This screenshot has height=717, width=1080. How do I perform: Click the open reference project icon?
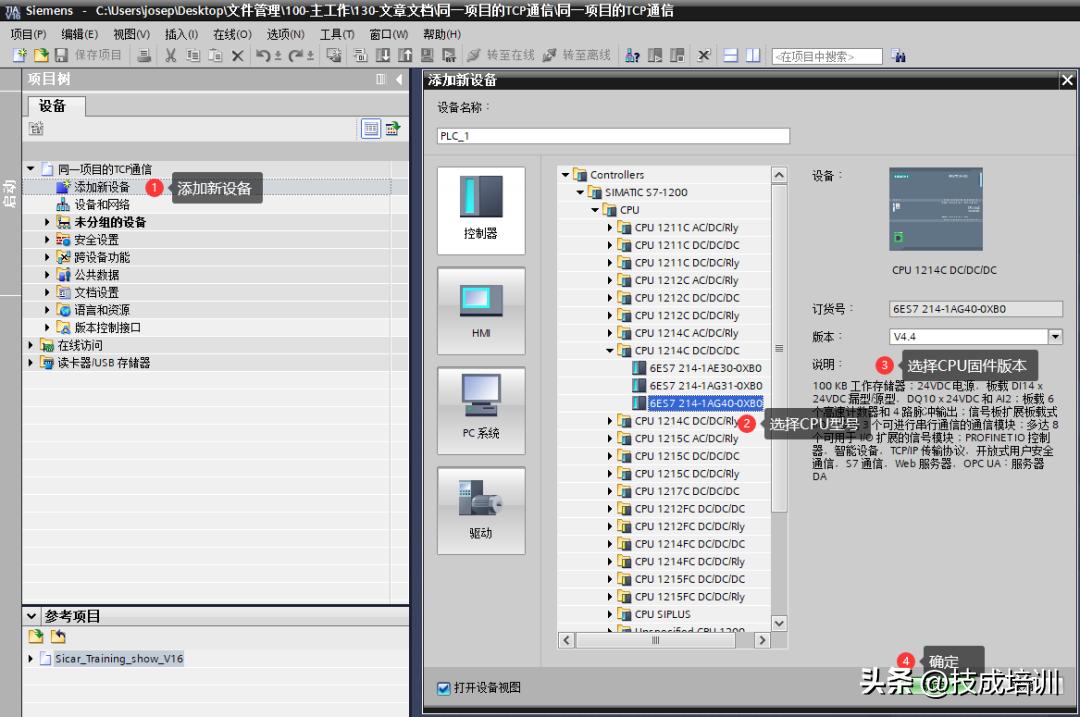[x=36, y=636]
